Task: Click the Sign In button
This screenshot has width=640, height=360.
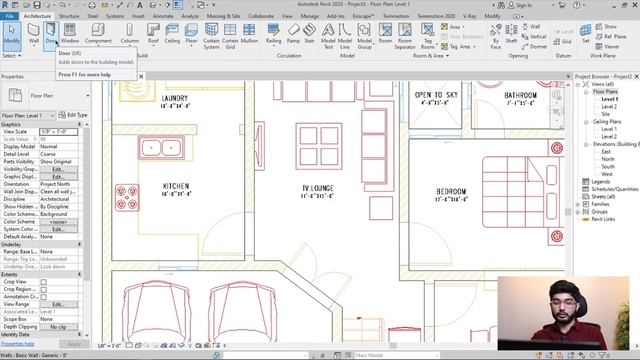Action: point(520,5)
